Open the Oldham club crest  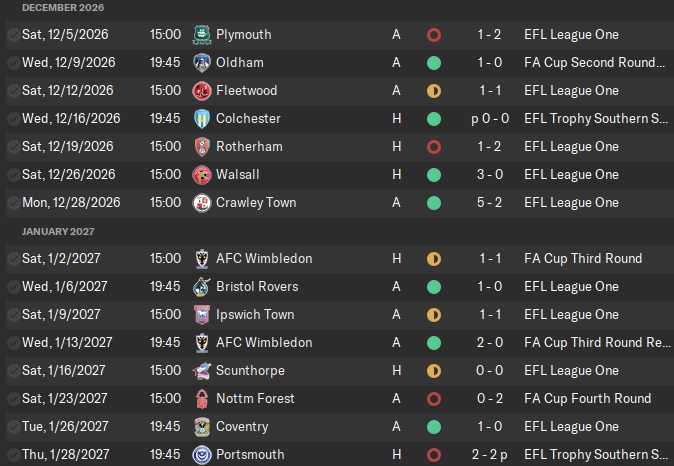[201, 63]
